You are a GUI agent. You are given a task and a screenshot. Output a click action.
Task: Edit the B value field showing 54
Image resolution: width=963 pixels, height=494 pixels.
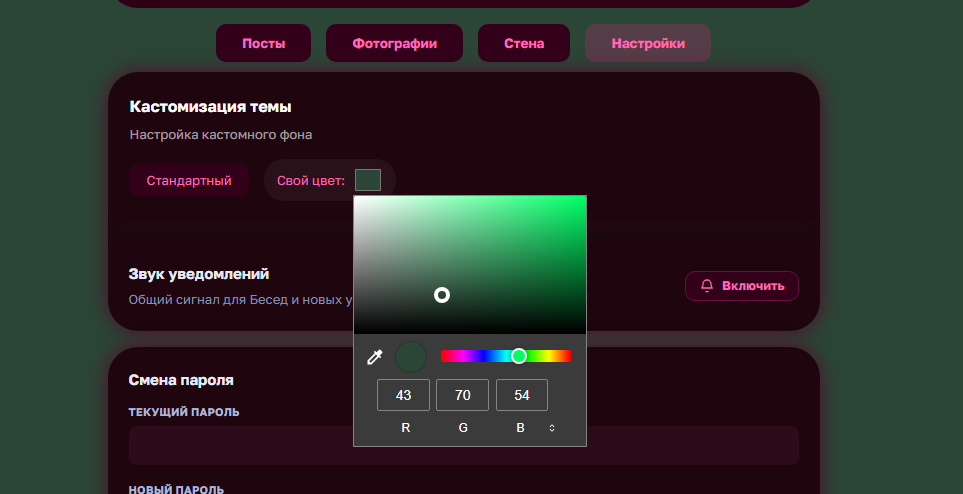(x=521, y=395)
